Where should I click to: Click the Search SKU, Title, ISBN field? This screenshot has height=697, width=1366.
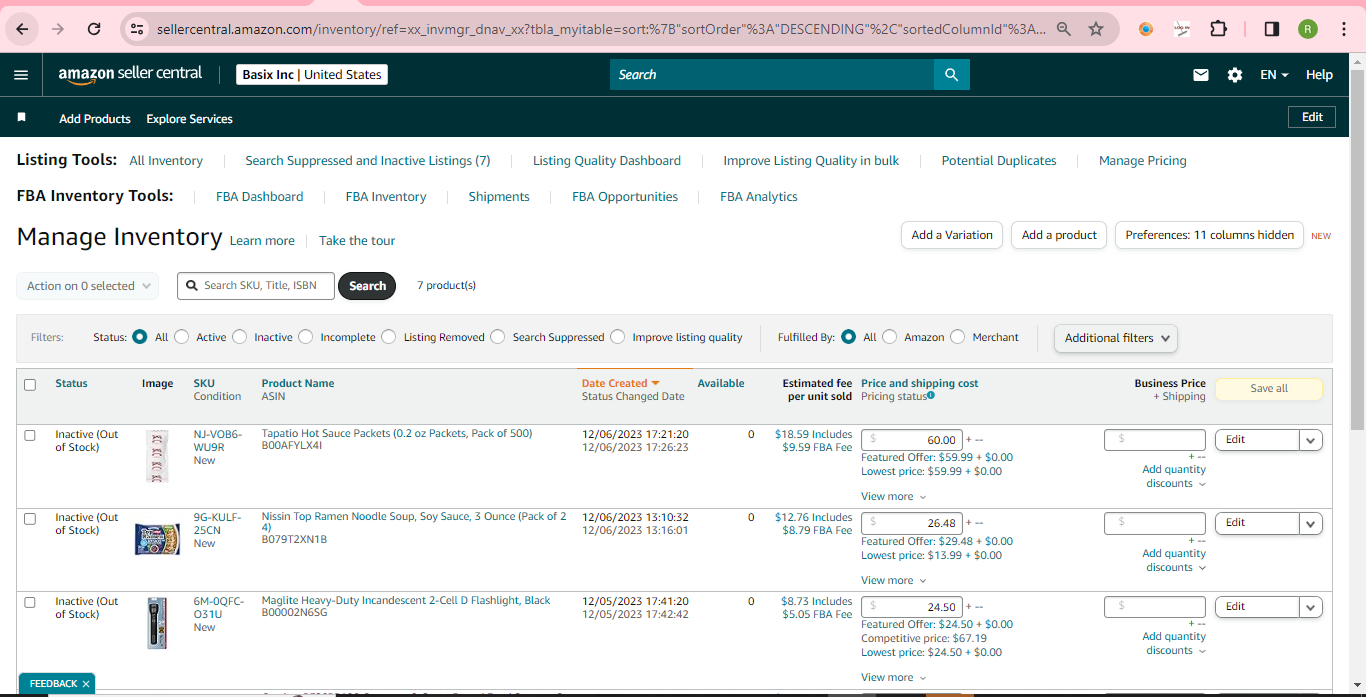point(256,286)
